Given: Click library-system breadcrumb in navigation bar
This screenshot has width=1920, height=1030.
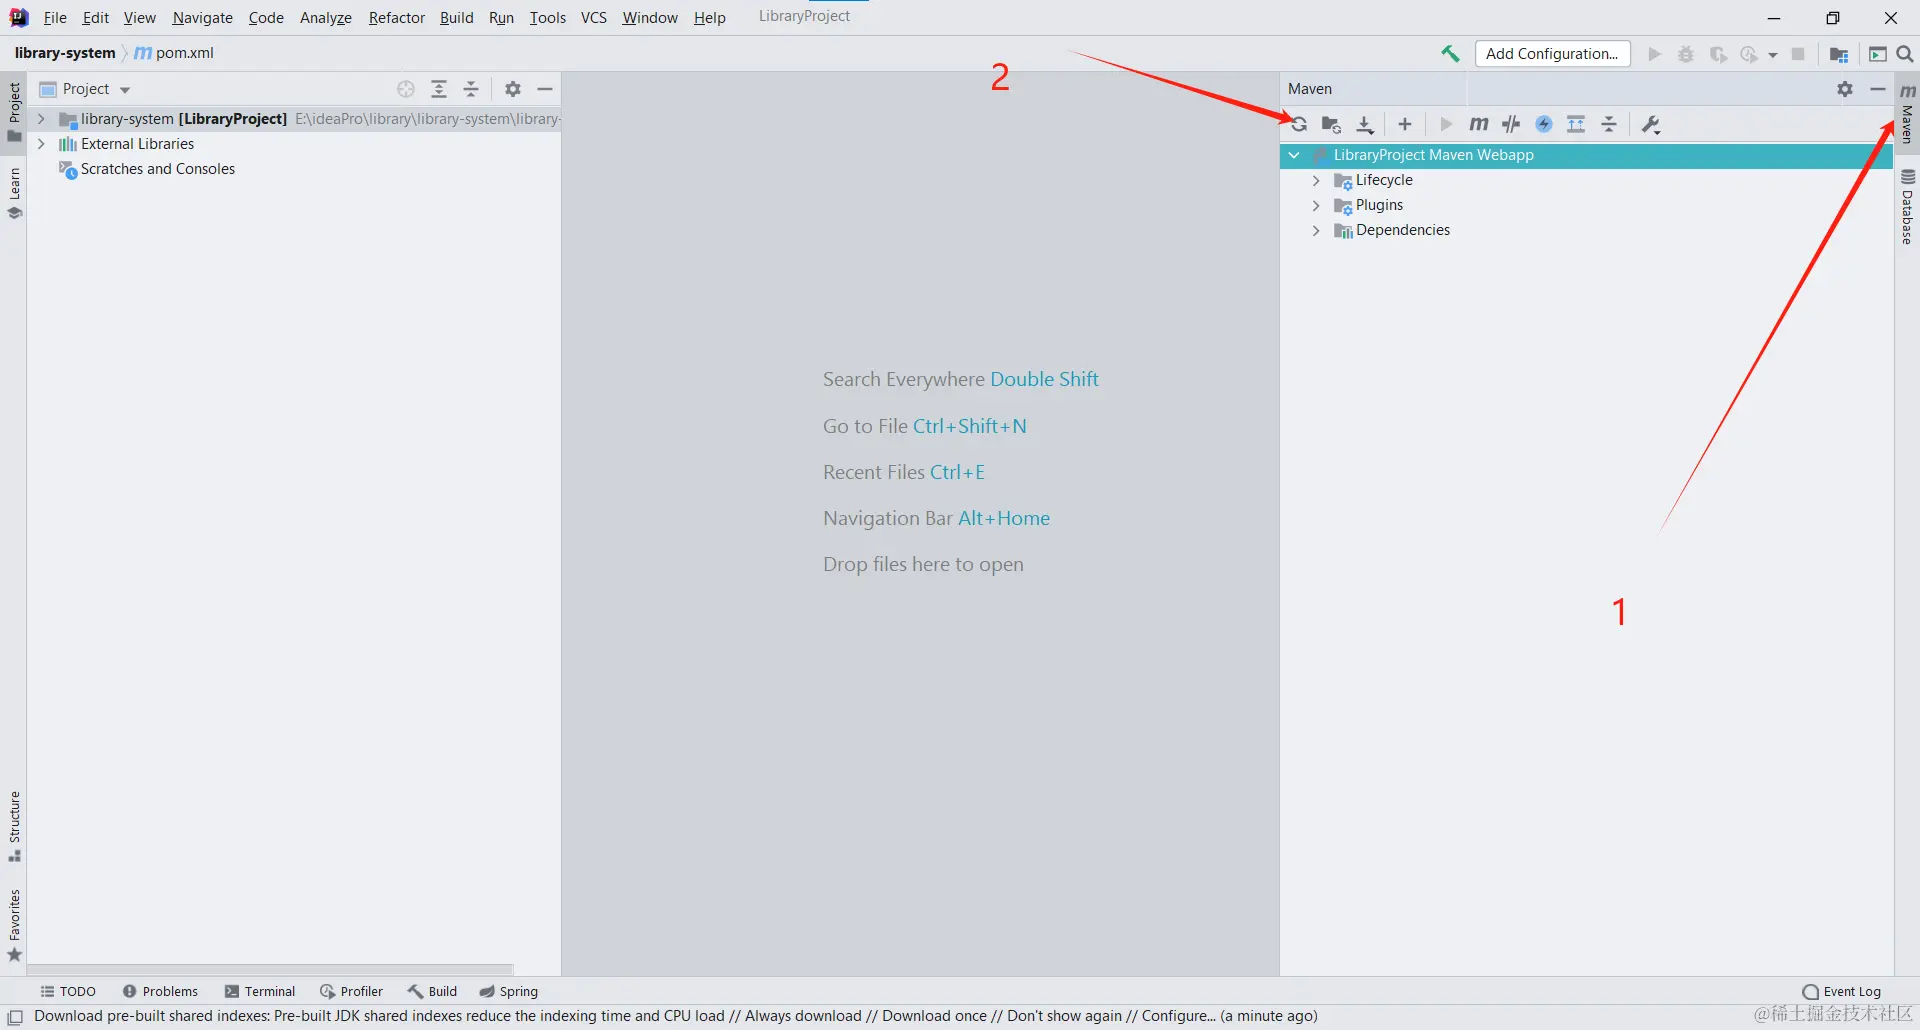Looking at the screenshot, I should pyautogui.click(x=65, y=53).
